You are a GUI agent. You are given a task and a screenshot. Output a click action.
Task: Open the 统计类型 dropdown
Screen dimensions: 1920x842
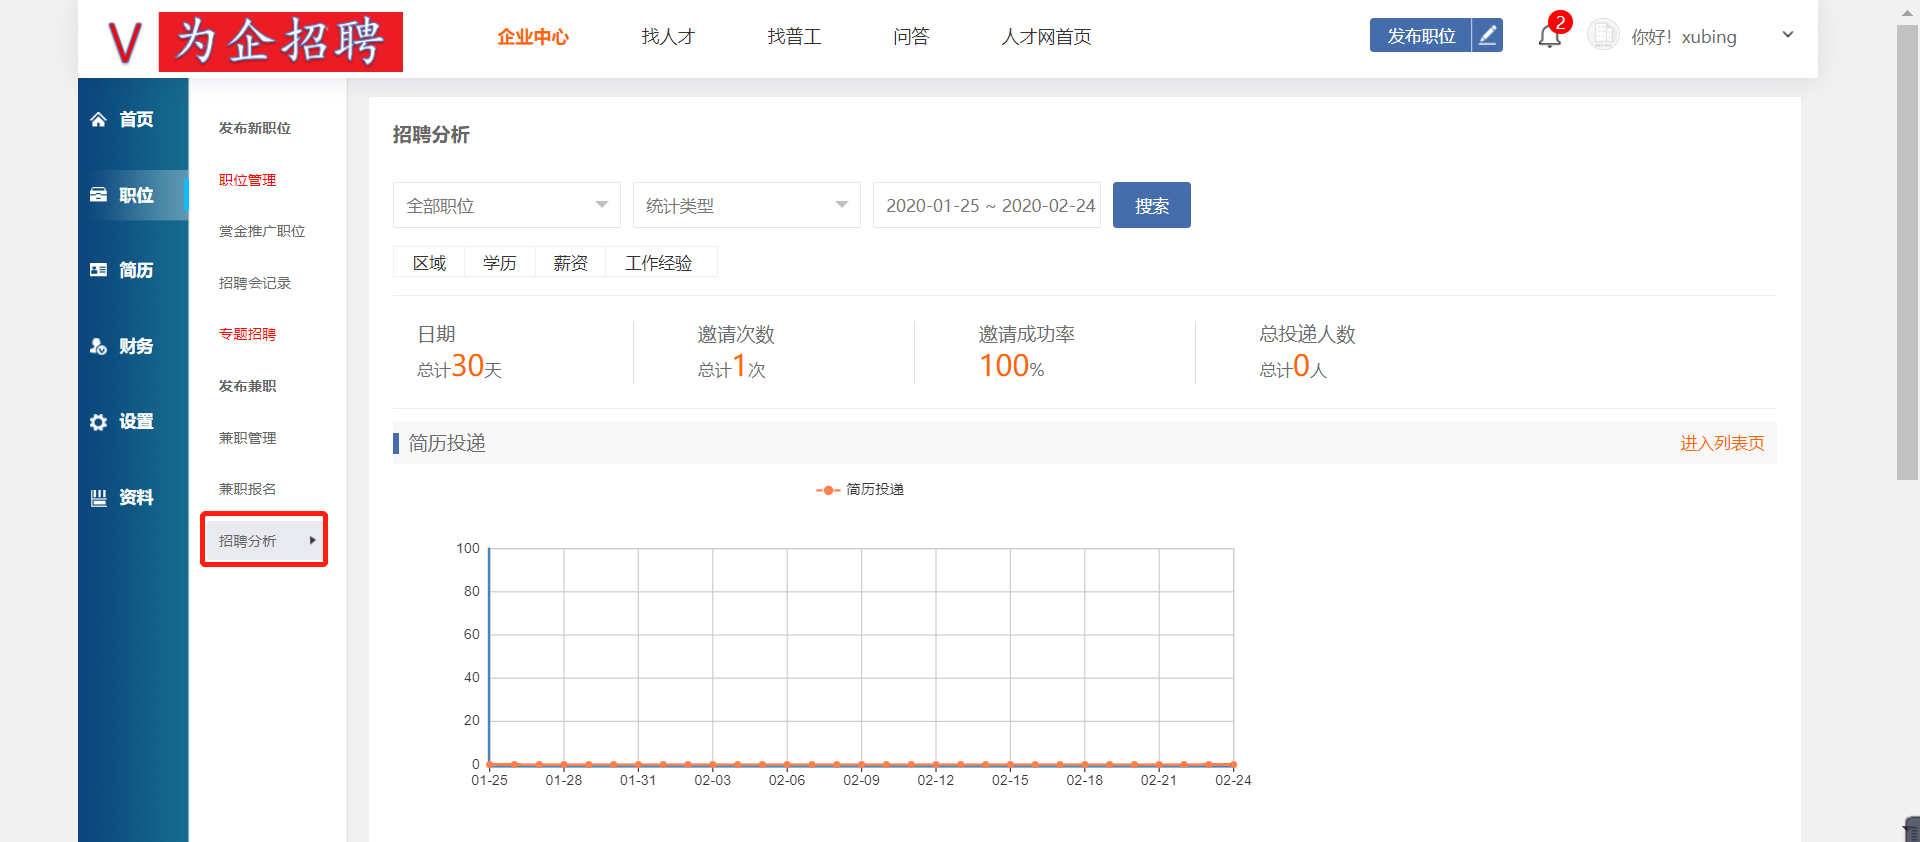click(x=747, y=205)
